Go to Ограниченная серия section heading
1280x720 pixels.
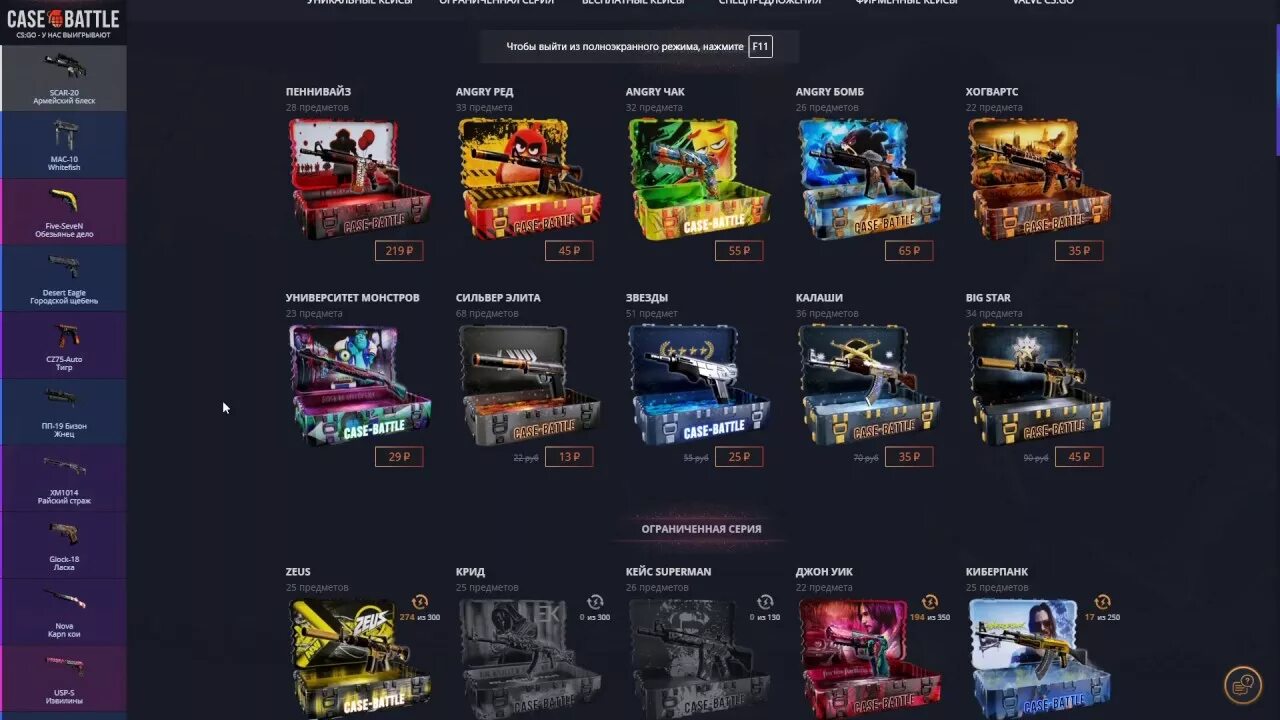(701, 529)
